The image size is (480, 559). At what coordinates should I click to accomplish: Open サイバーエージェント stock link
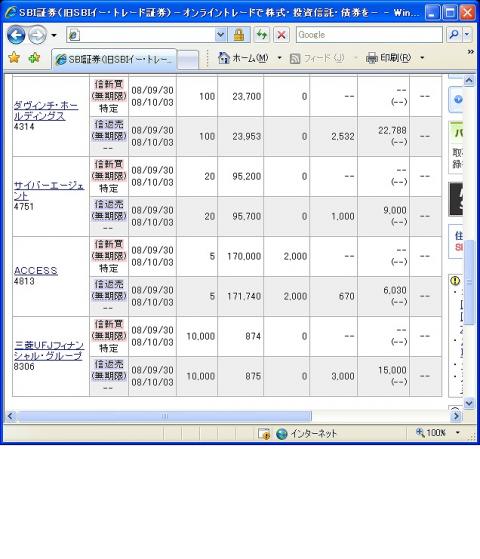coord(49,191)
